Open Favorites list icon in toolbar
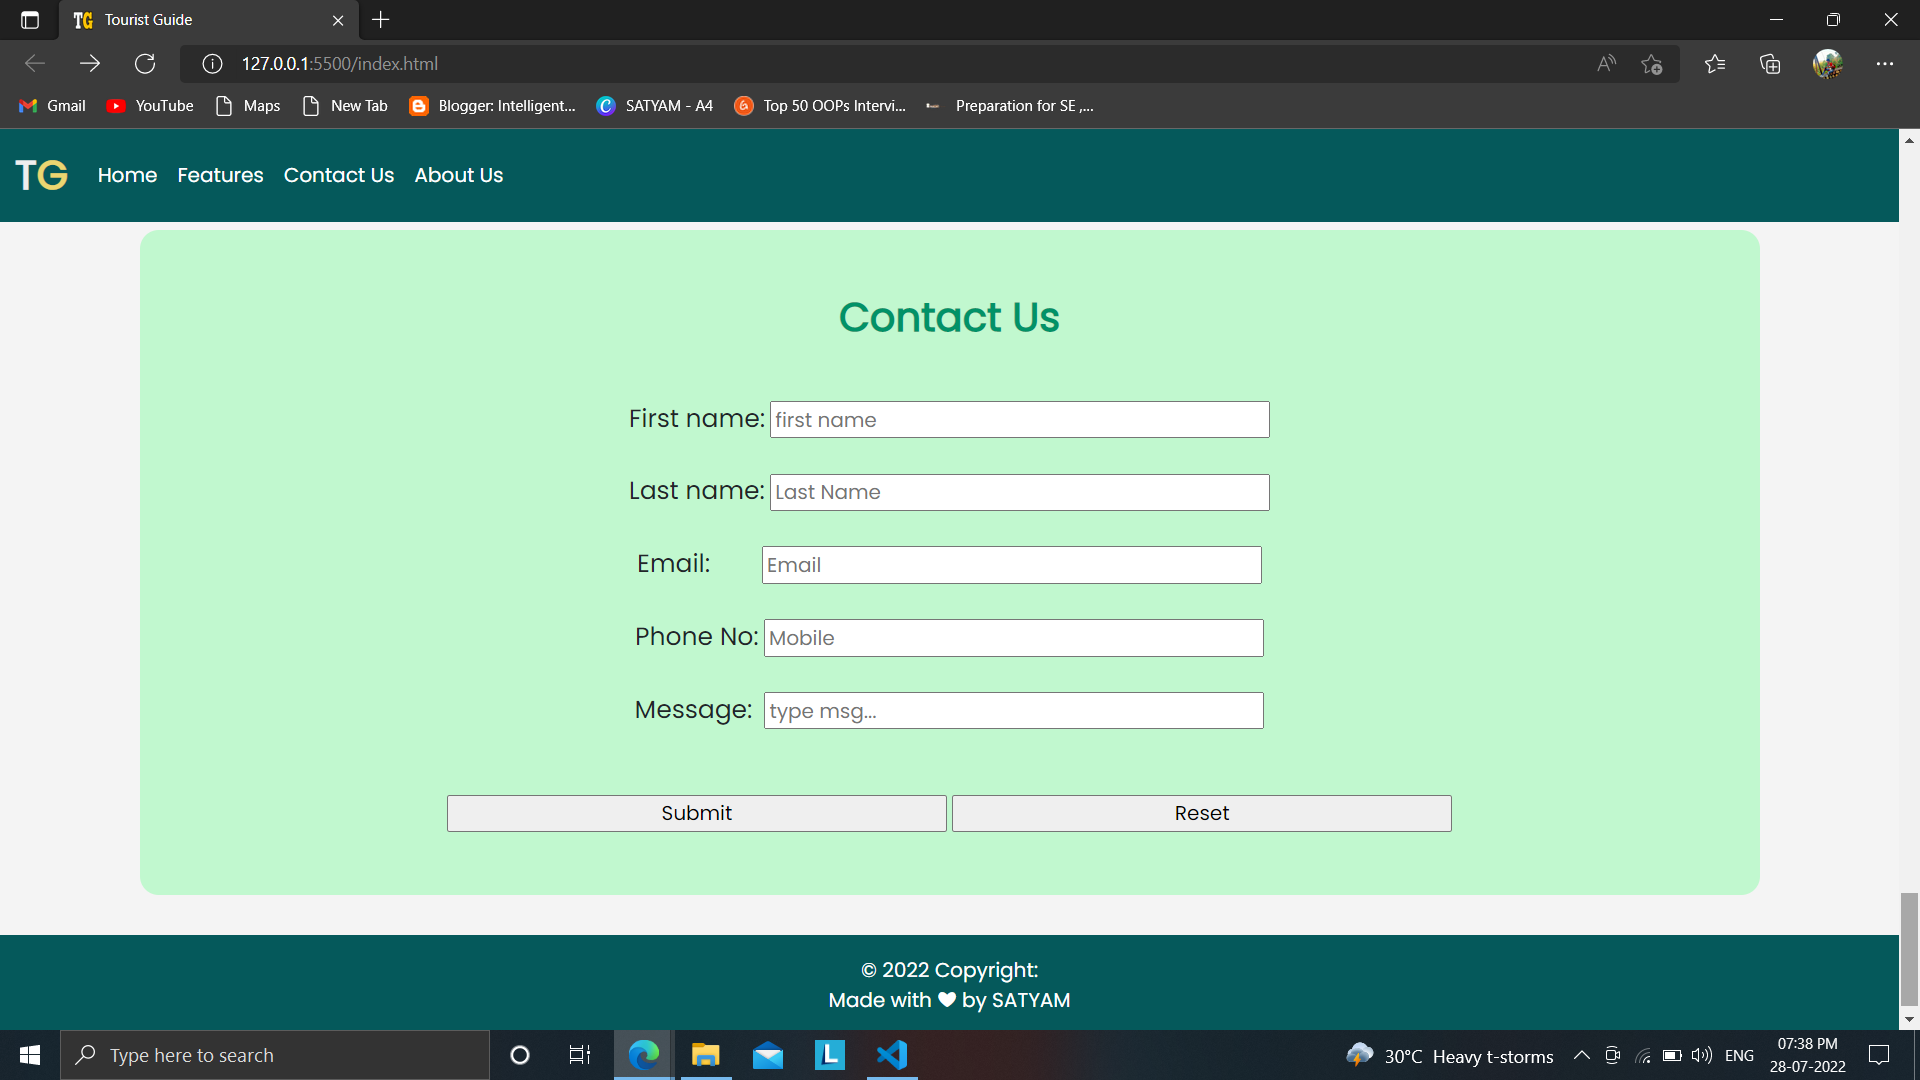Viewport: 1920px width, 1080px height. (1715, 64)
